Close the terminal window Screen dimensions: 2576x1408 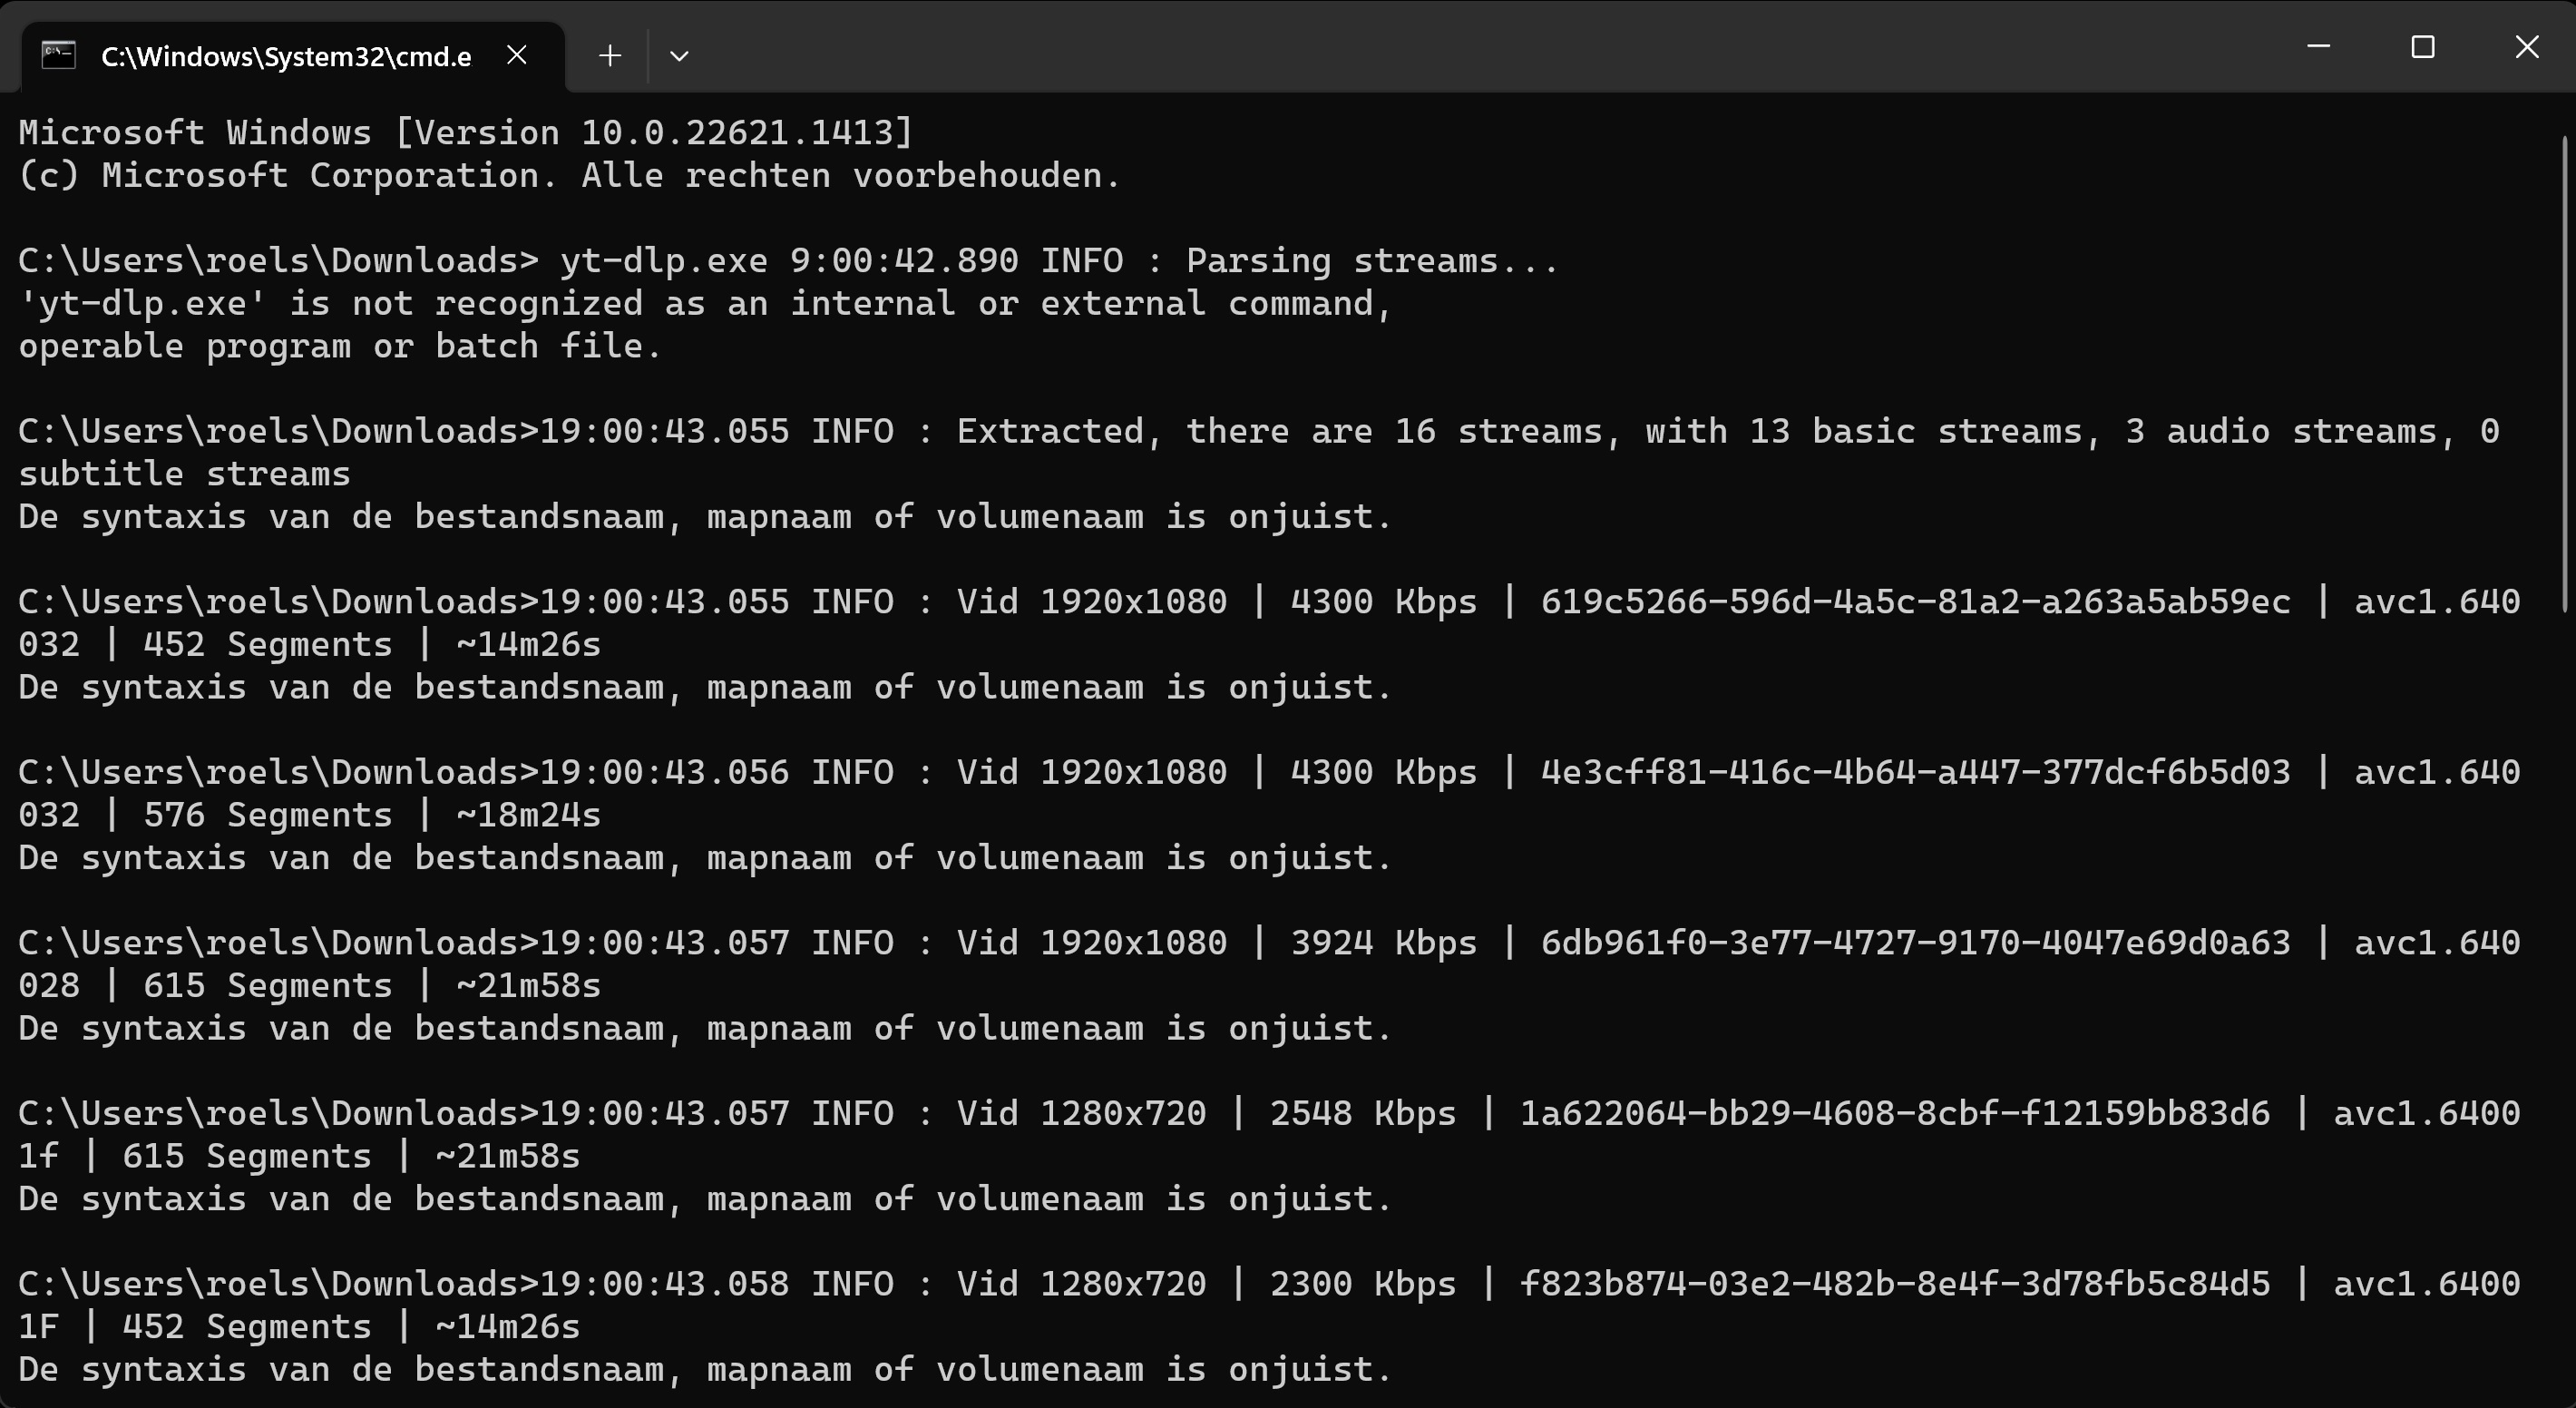[x=2526, y=47]
